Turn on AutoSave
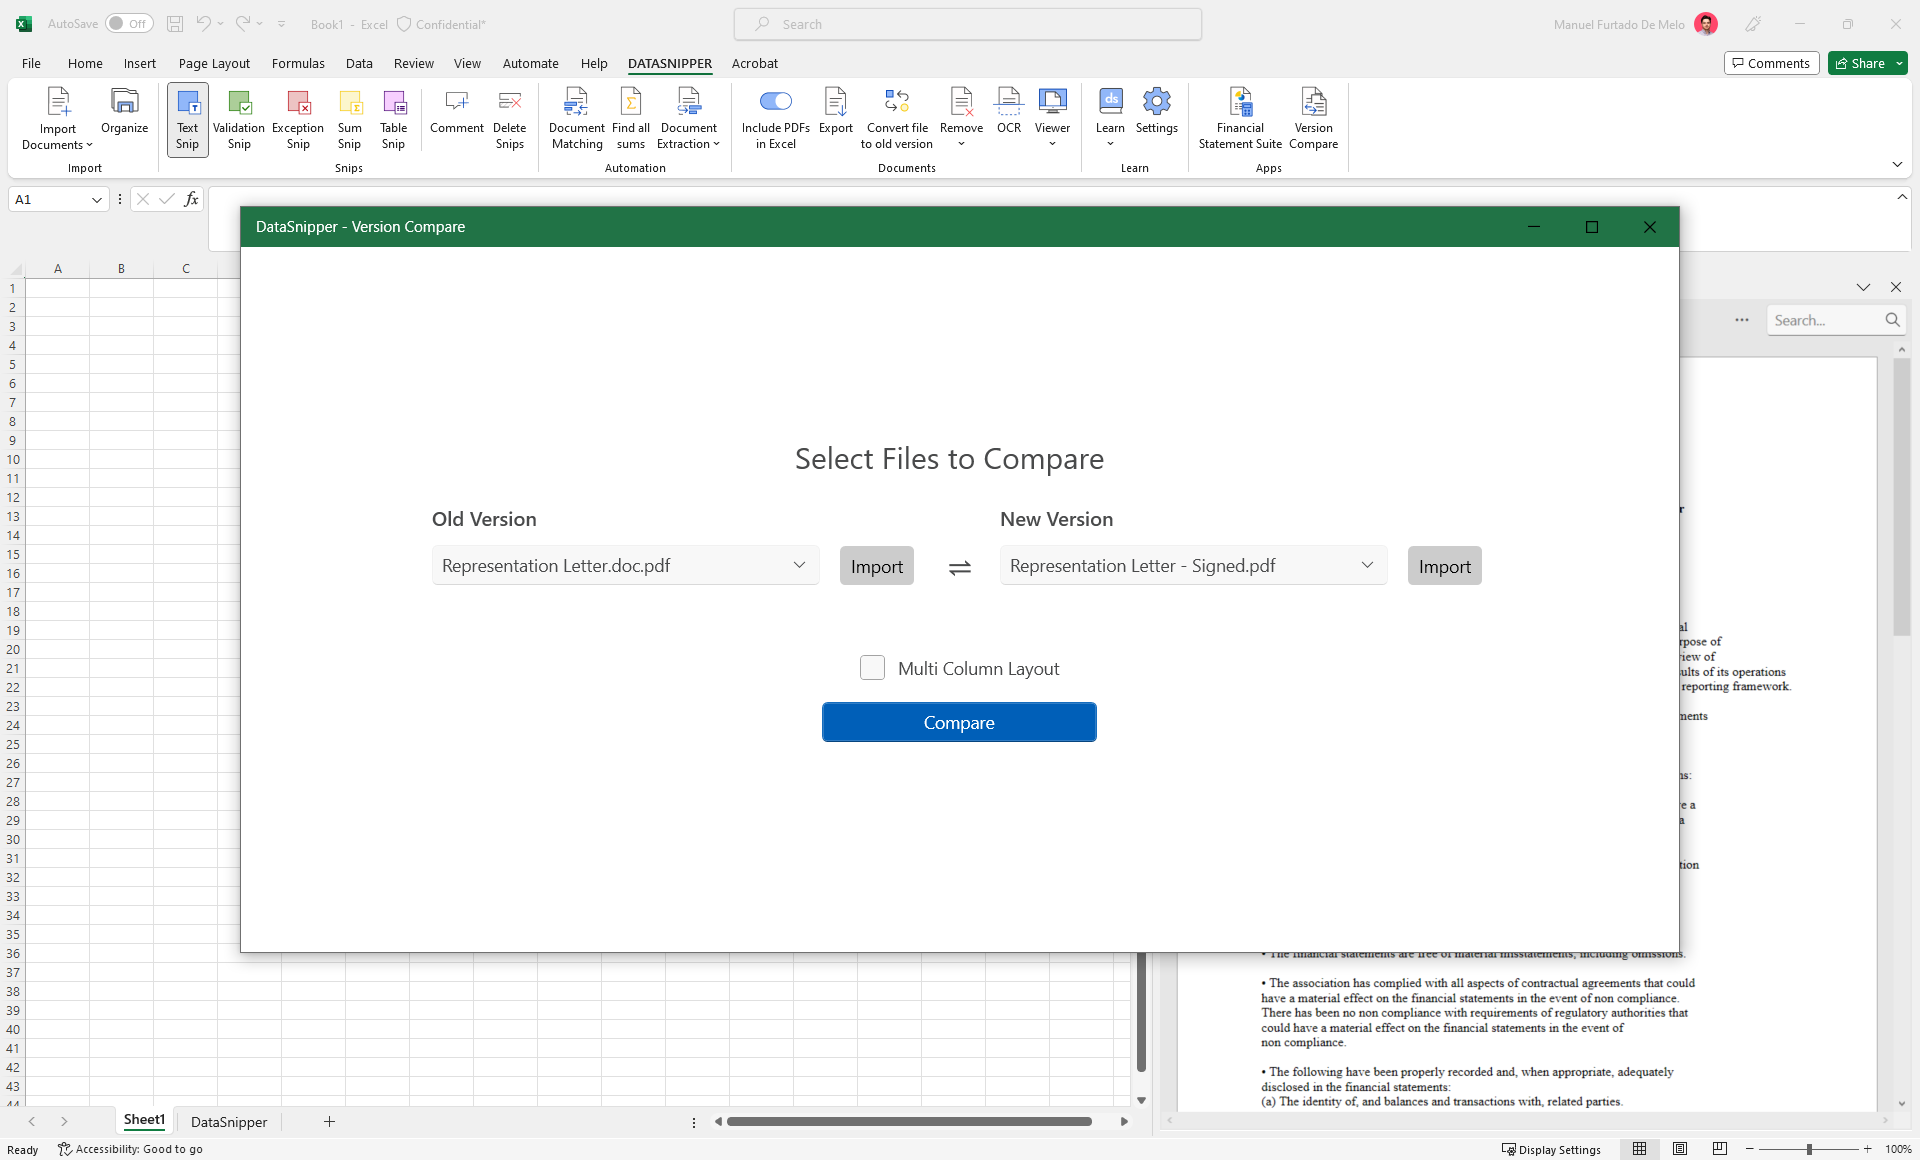1920x1160 pixels. click(x=128, y=23)
